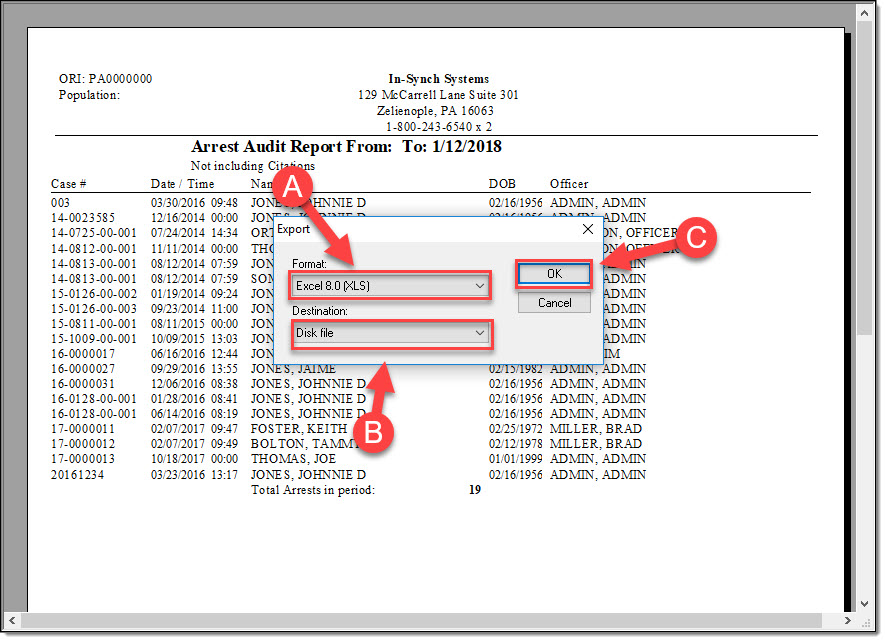The image size is (885, 641).
Task: Click the Arrest Audit Report heading
Action: (346, 147)
